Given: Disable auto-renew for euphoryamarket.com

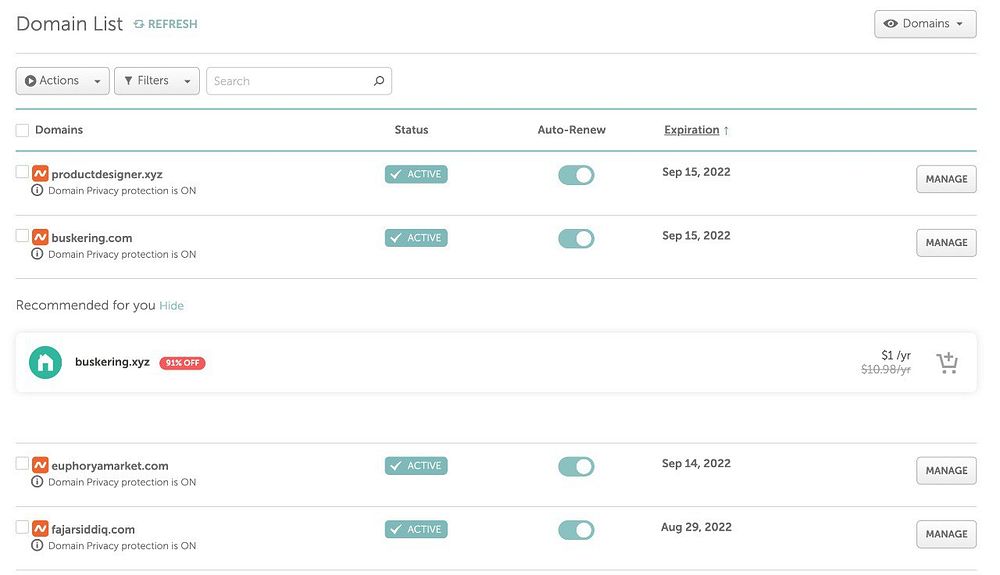Looking at the screenshot, I should 576,467.
